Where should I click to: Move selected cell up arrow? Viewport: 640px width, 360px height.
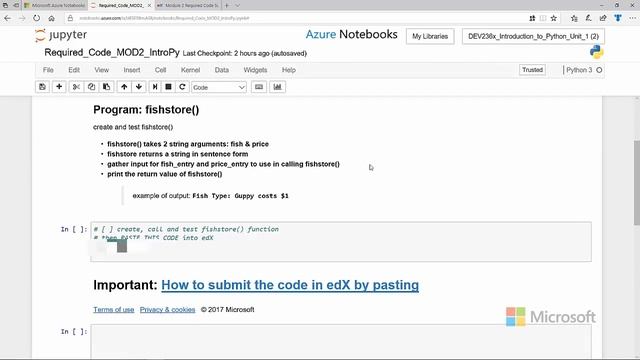point(124,87)
